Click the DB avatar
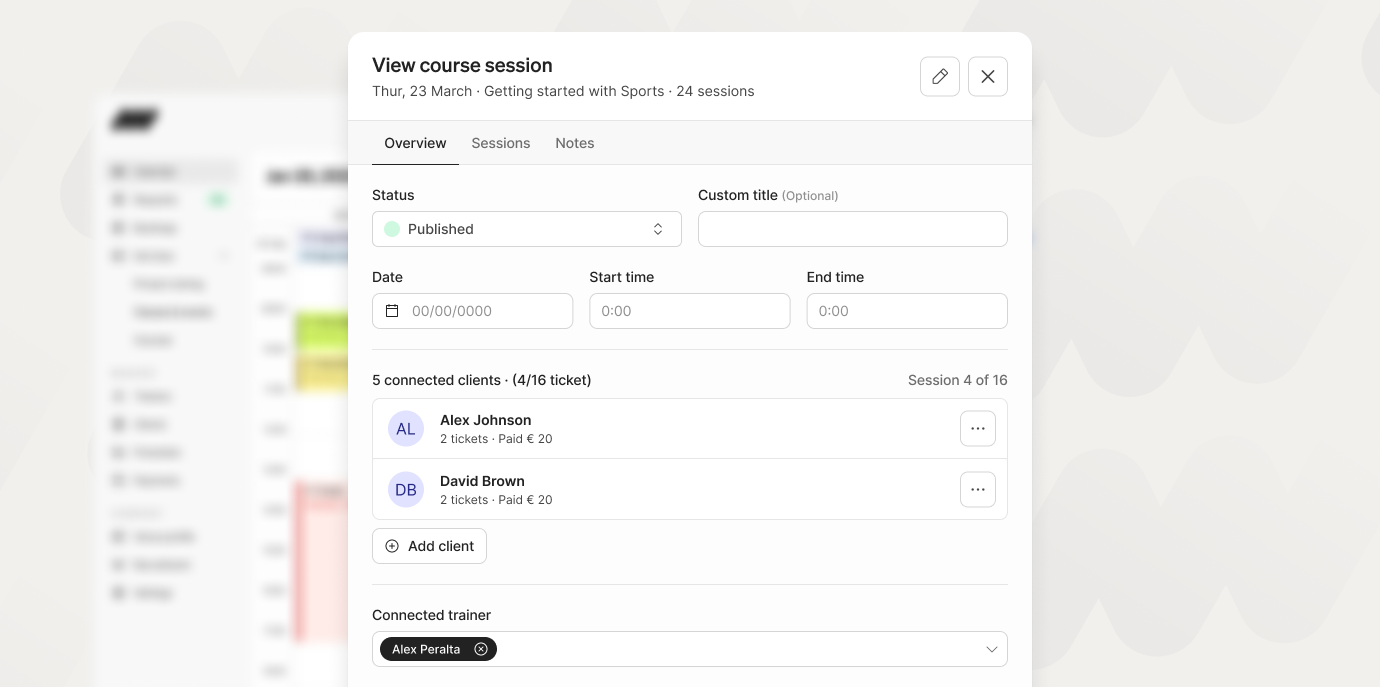The height and width of the screenshot is (687, 1380). (x=406, y=490)
